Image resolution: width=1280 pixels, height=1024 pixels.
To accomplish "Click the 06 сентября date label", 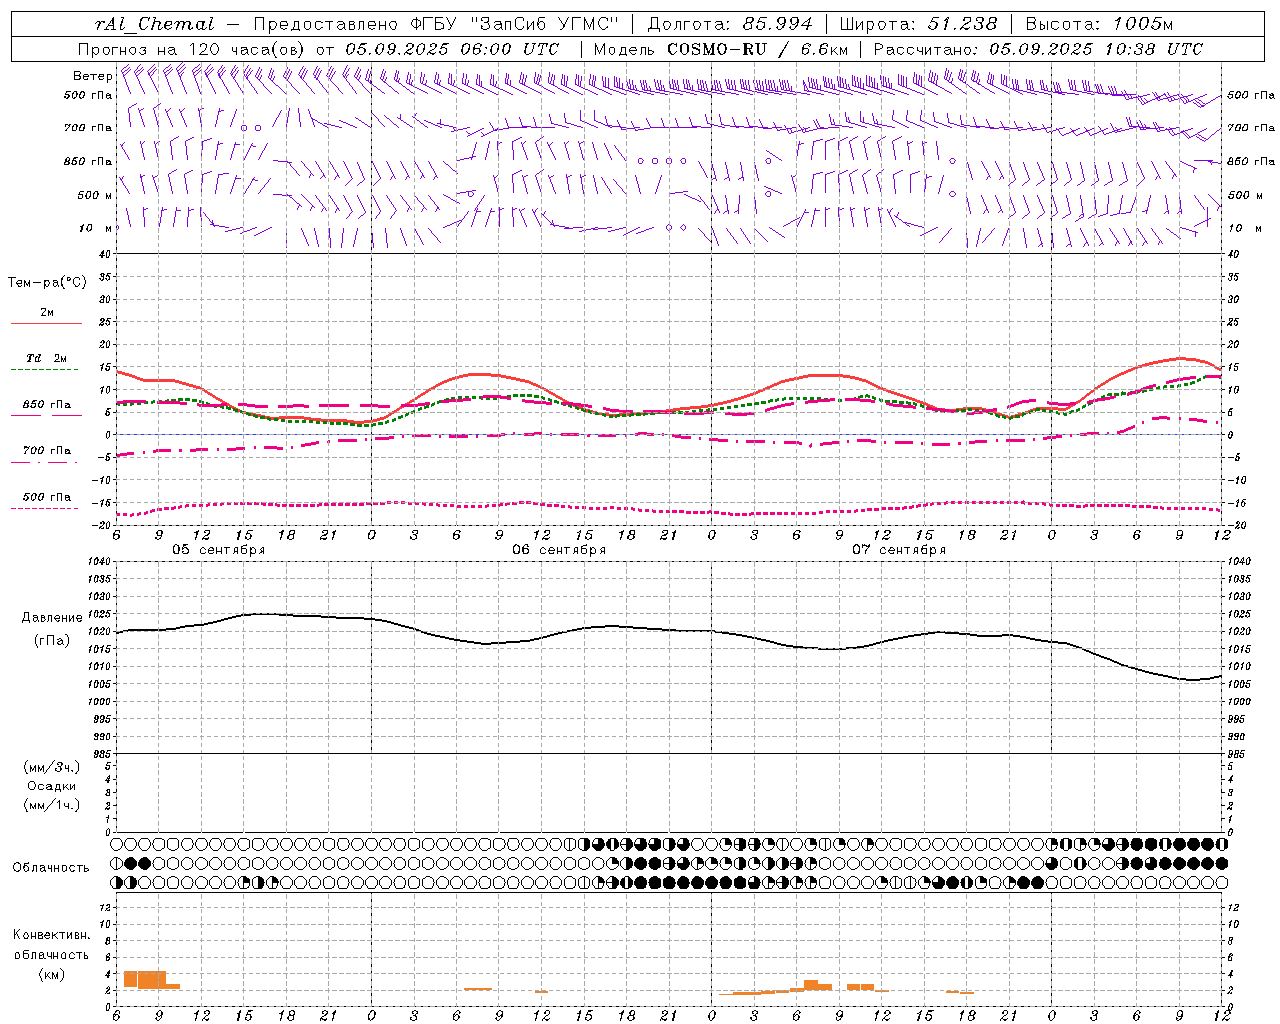I will (x=559, y=550).
